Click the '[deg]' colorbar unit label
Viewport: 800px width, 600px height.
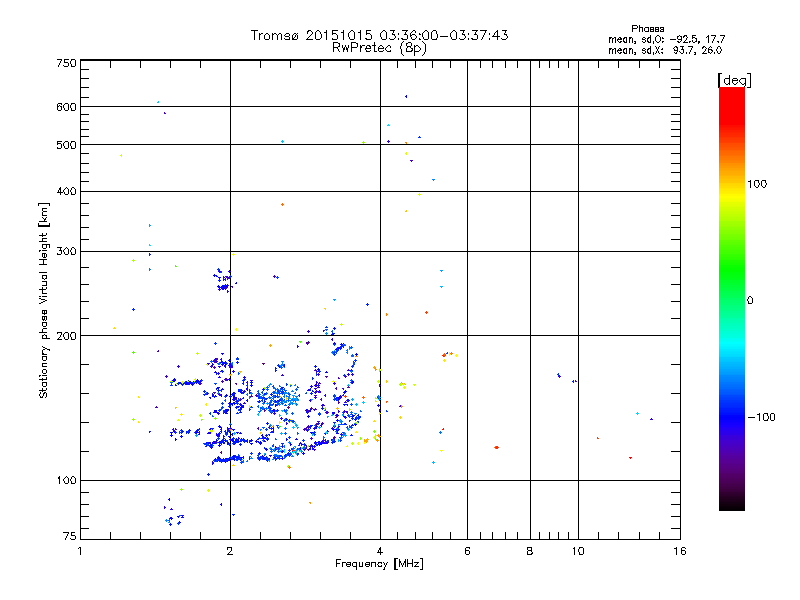(734, 80)
